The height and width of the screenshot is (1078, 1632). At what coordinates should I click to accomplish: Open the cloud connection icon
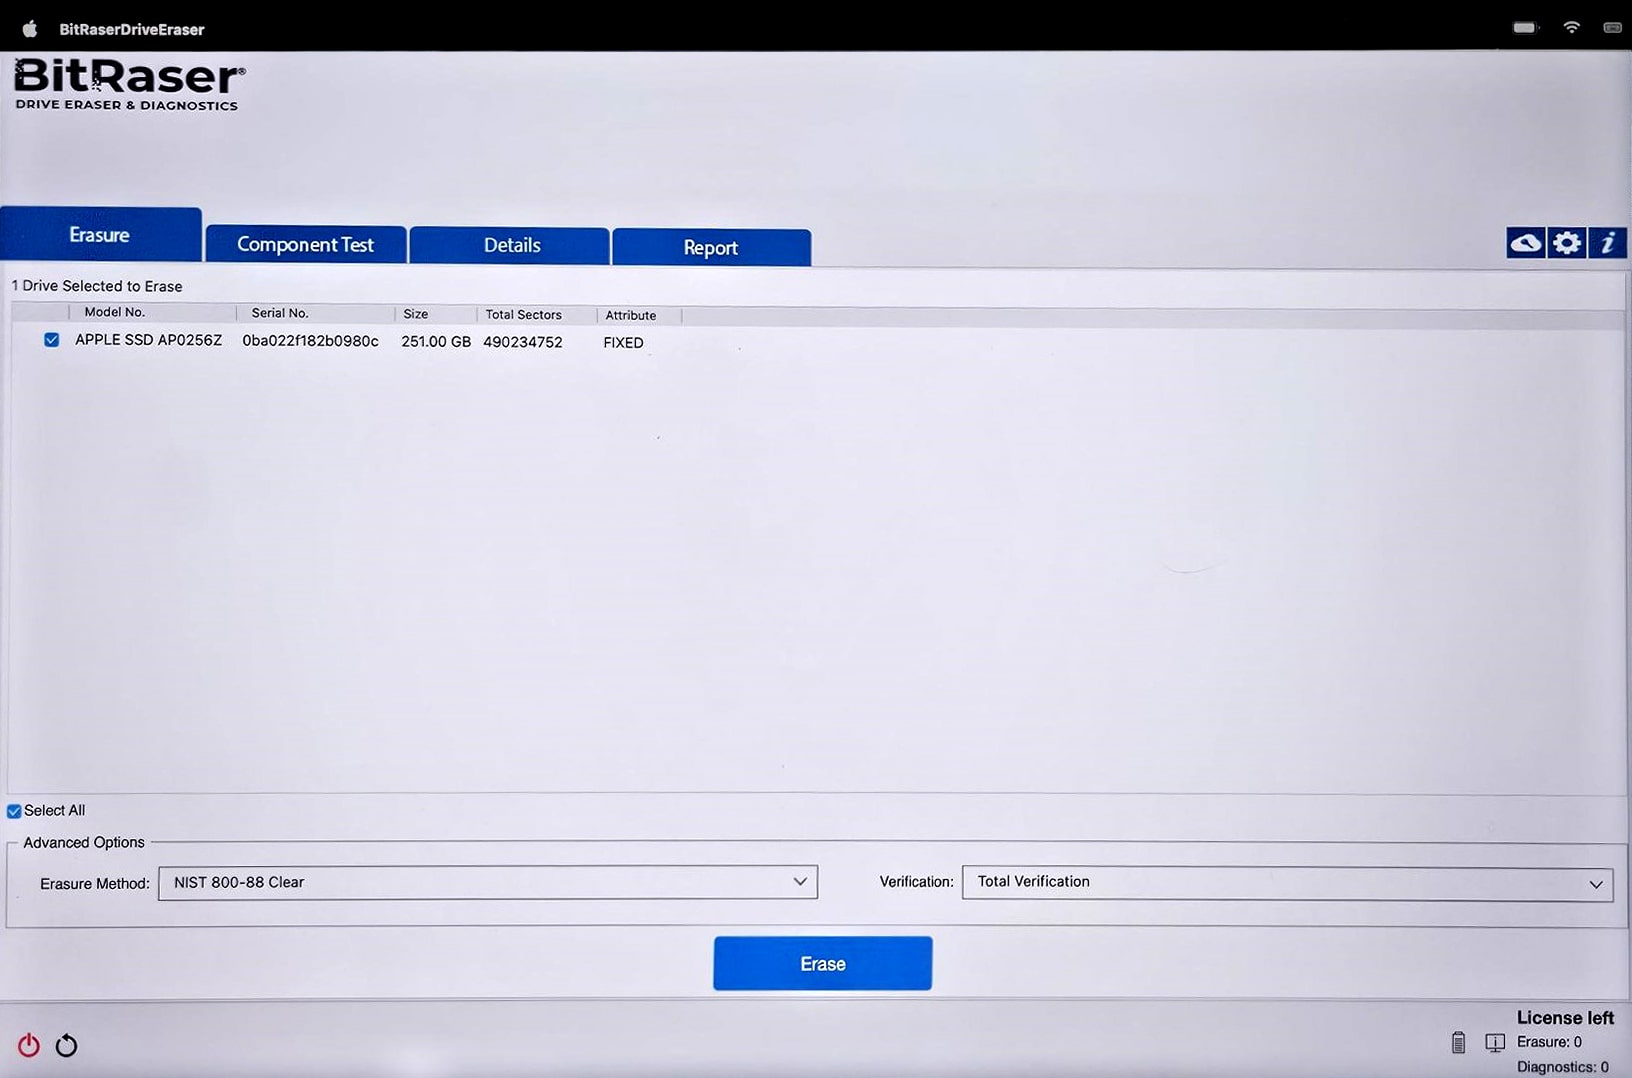(x=1525, y=243)
